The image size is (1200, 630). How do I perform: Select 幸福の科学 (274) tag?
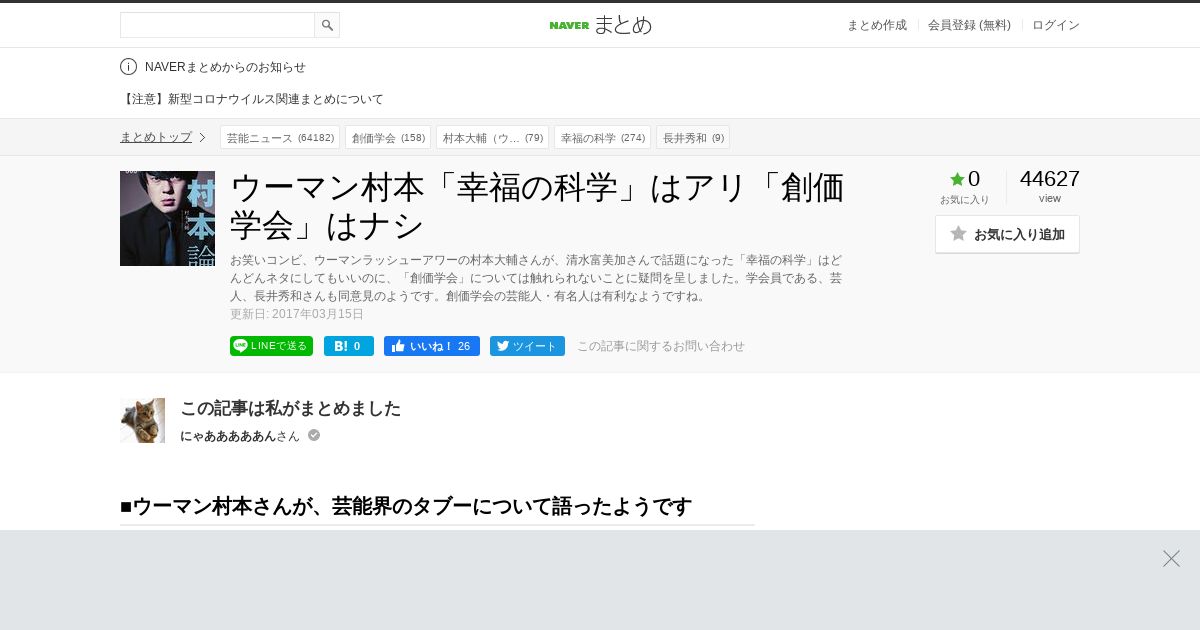(x=602, y=137)
